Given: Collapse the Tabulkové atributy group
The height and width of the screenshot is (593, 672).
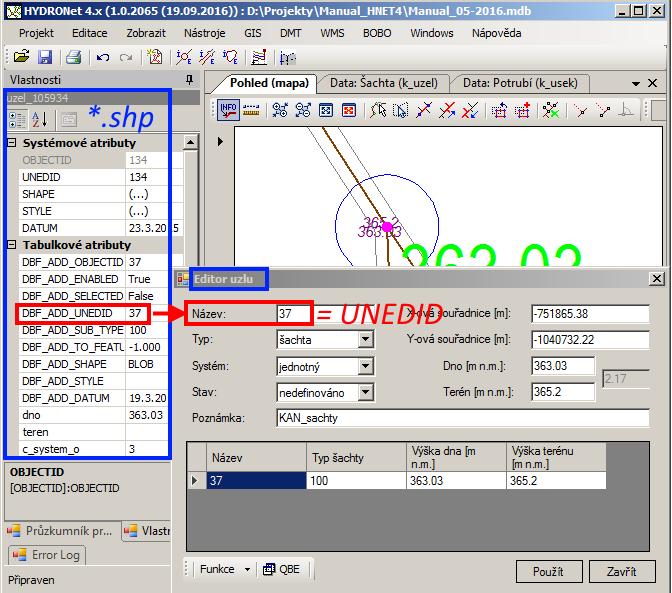Looking at the screenshot, I should (12, 245).
